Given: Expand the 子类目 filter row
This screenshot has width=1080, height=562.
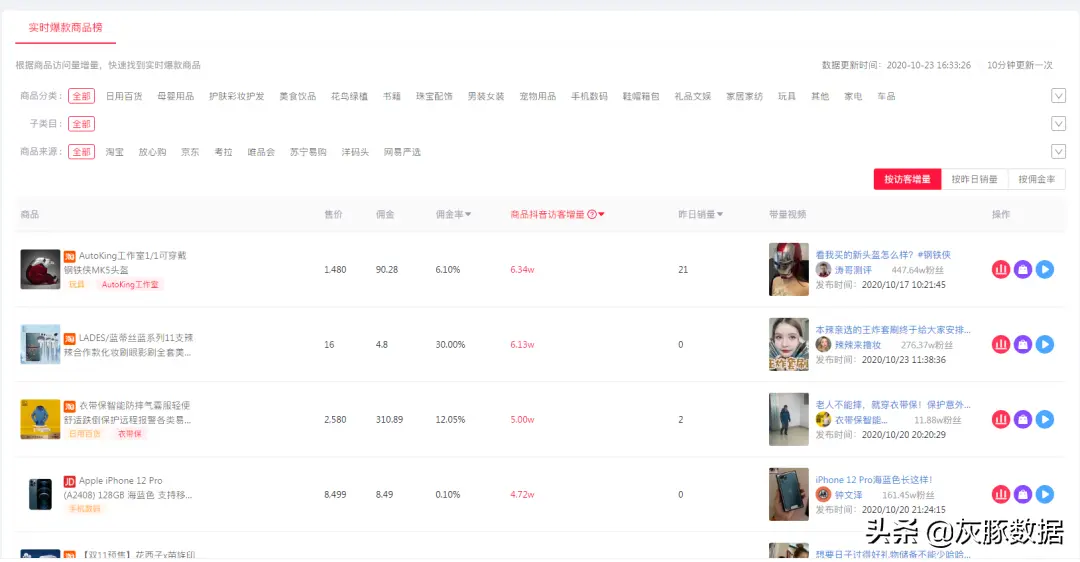Looking at the screenshot, I should click(x=1058, y=124).
